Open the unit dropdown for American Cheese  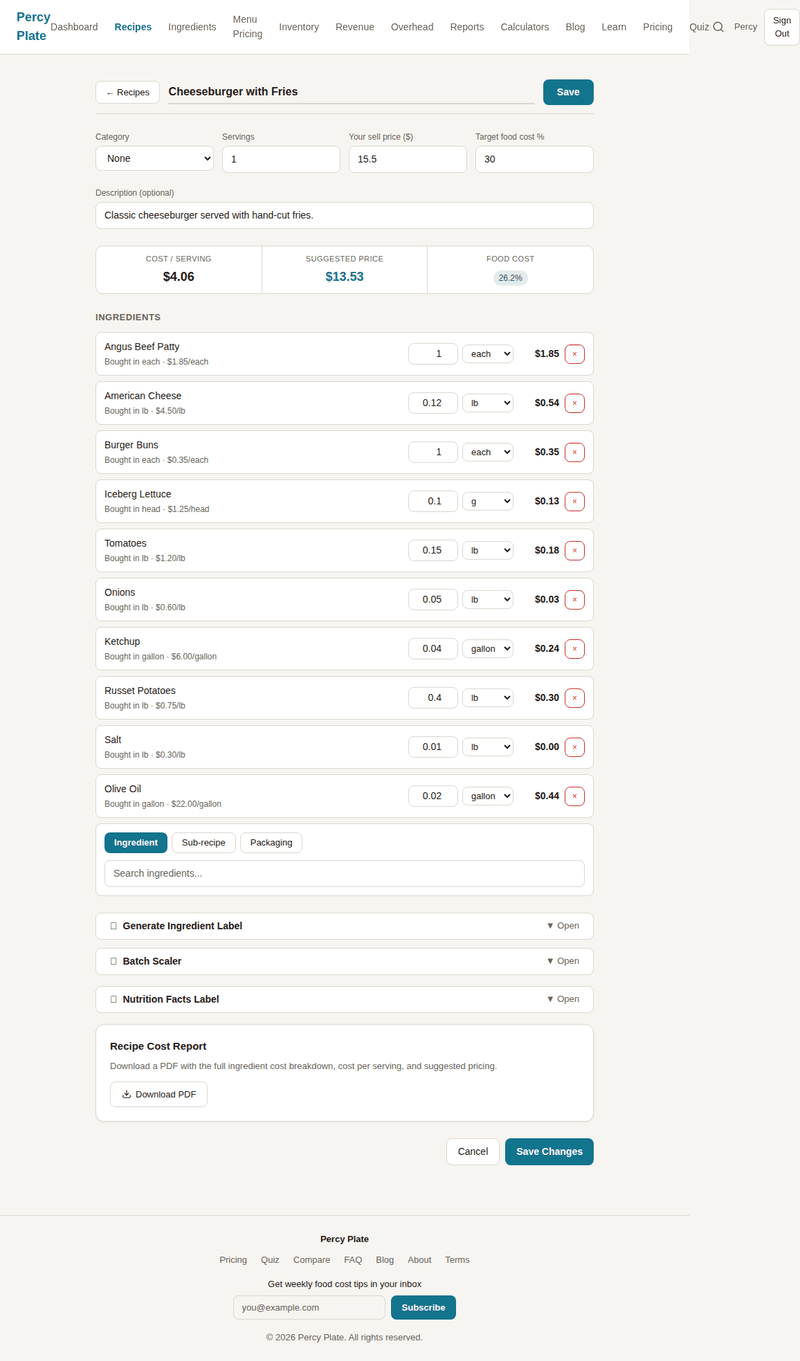coord(487,403)
